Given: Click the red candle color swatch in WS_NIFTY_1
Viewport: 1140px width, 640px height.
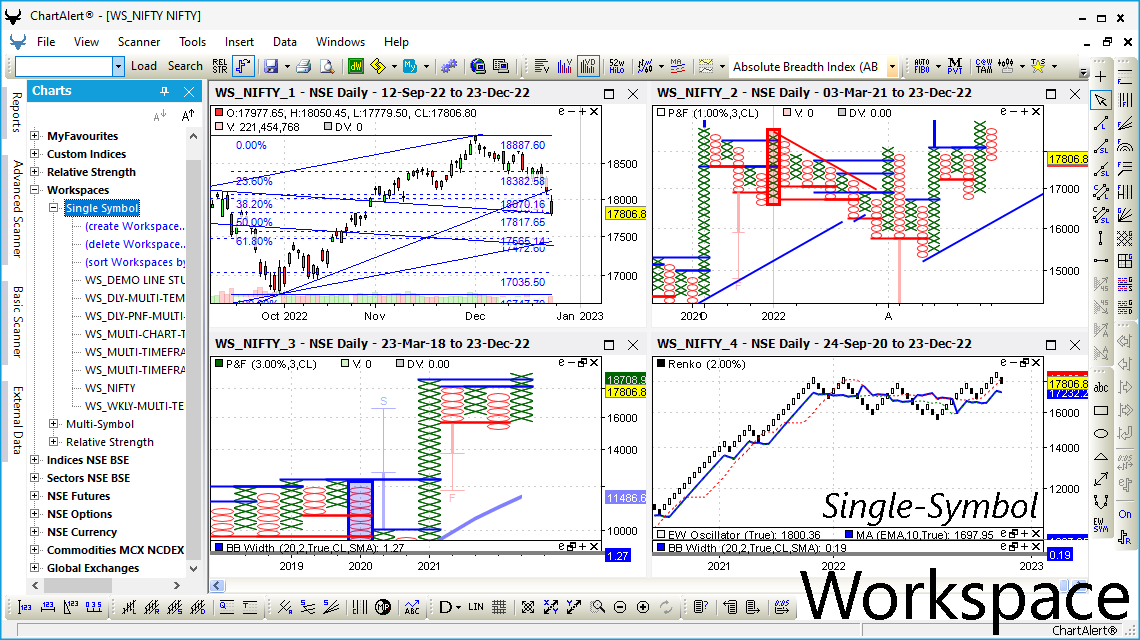Looking at the screenshot, I should [220, 113].
